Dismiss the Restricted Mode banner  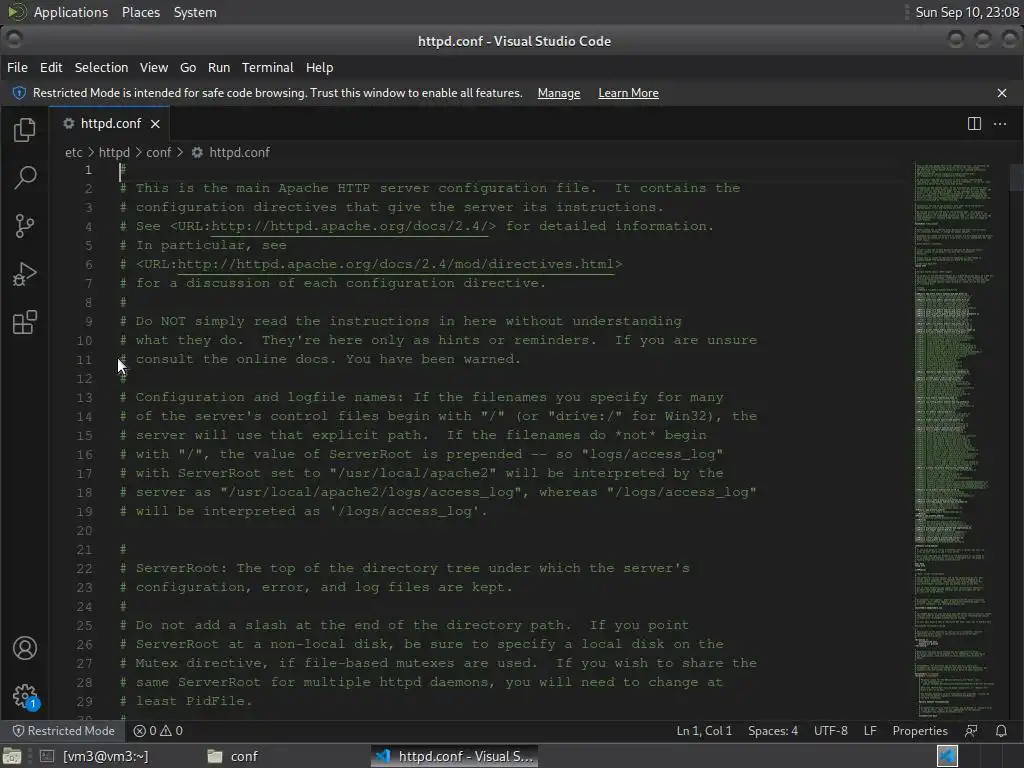(1002, 93)
